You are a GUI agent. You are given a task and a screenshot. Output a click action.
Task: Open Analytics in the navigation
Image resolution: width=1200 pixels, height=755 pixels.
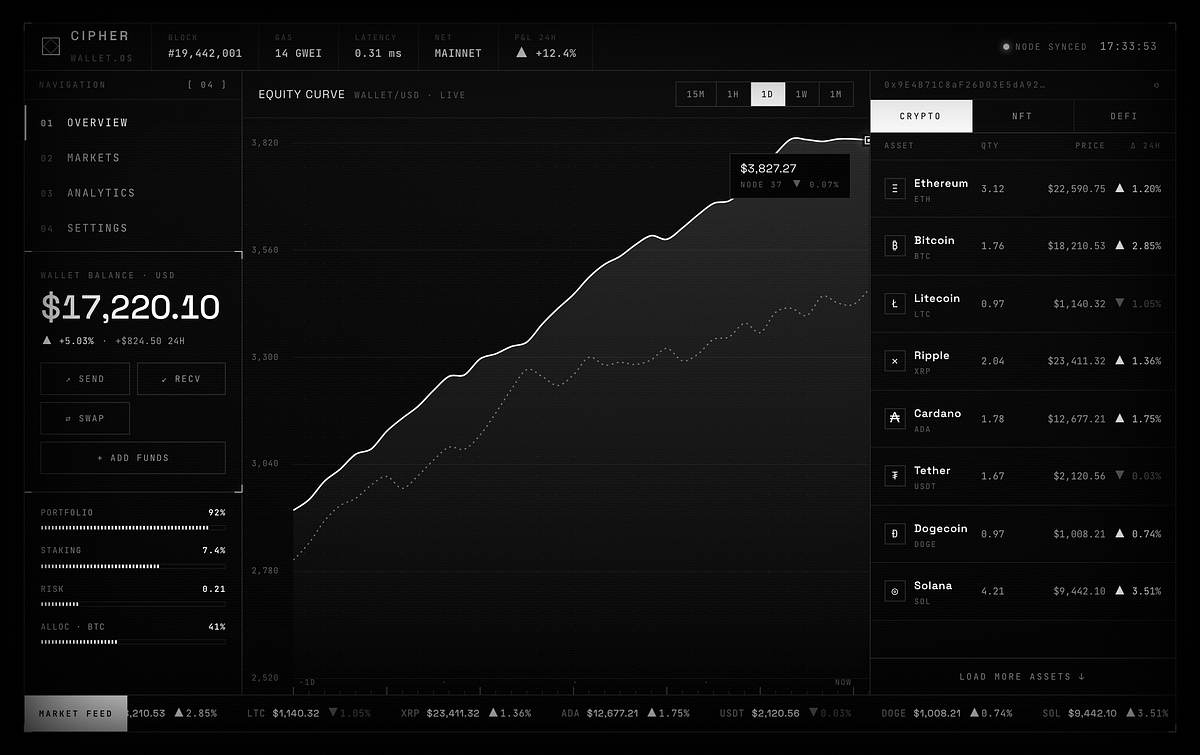click(x=133, y=193)
